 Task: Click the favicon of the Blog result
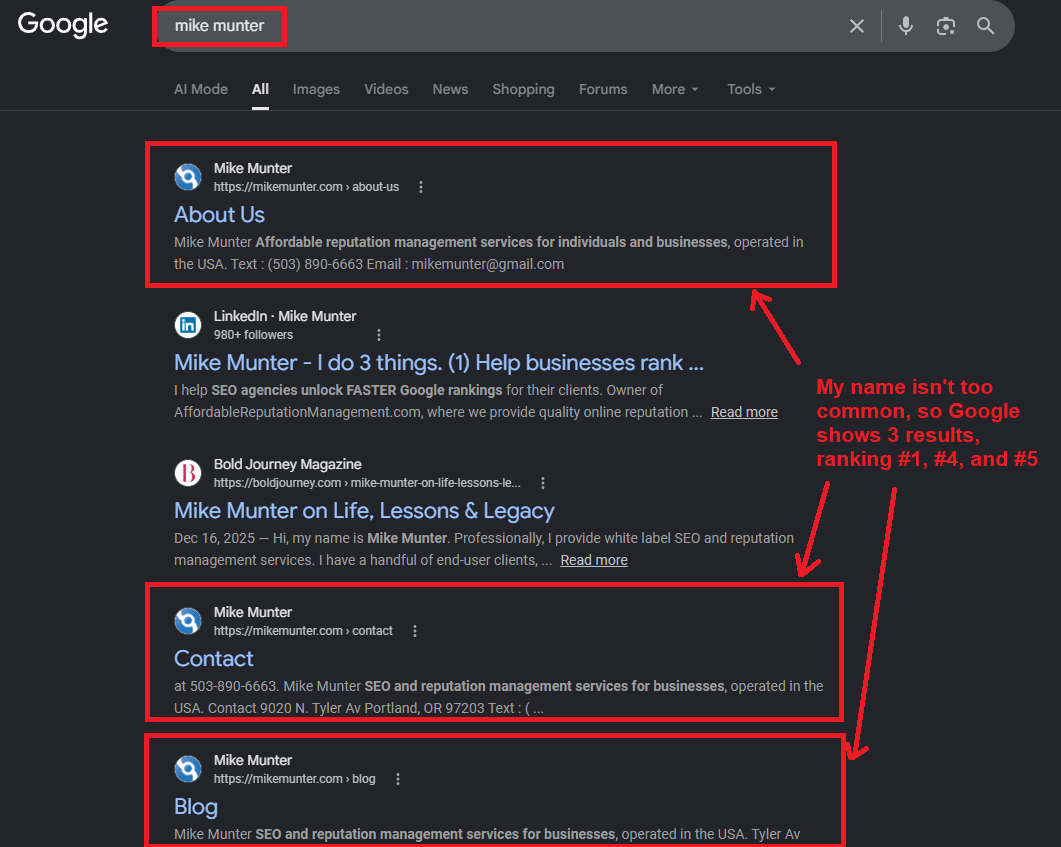[x=188, y=769]
